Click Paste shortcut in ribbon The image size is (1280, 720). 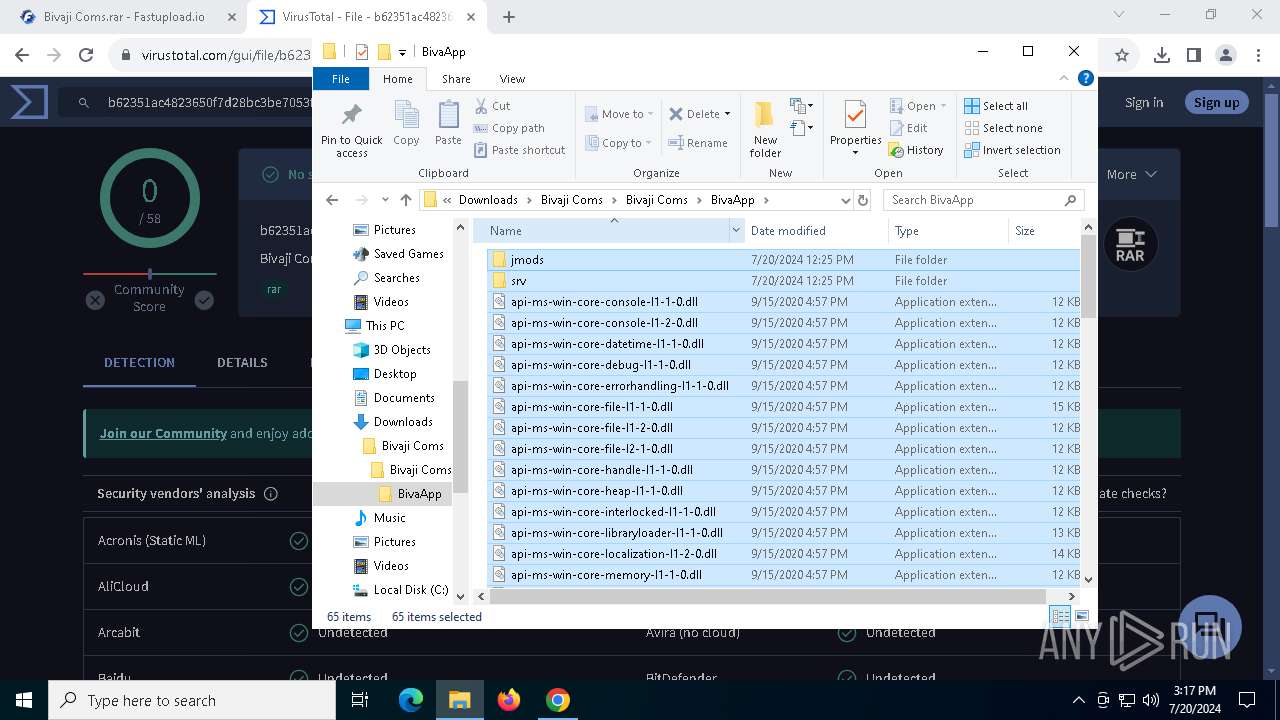coord(519,150)
